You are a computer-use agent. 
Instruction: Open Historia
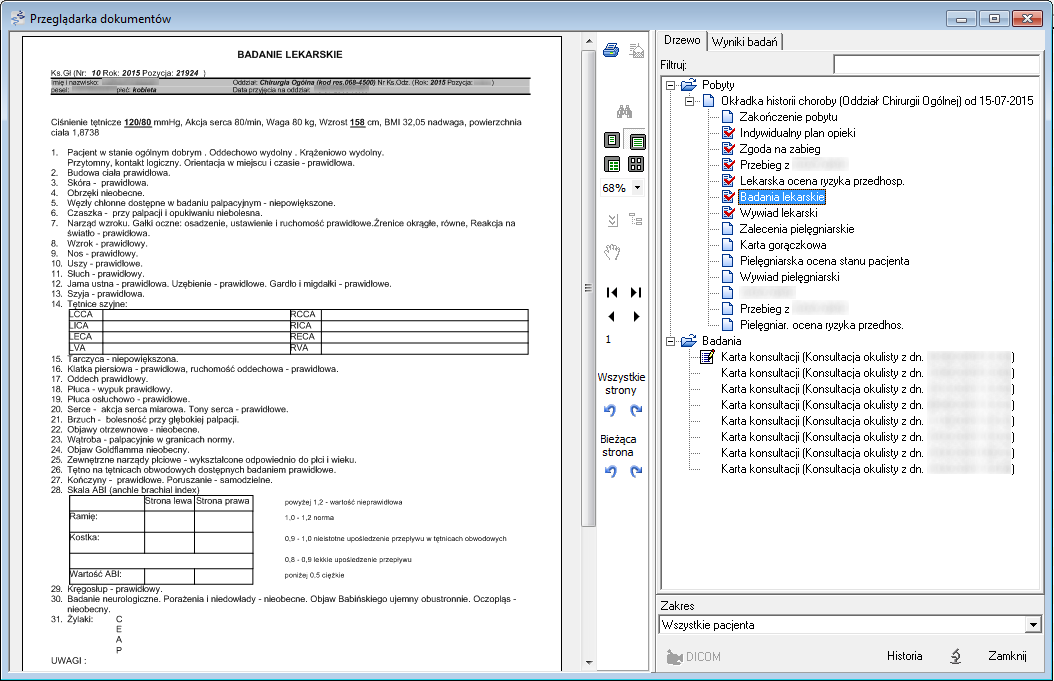point(904,656)
